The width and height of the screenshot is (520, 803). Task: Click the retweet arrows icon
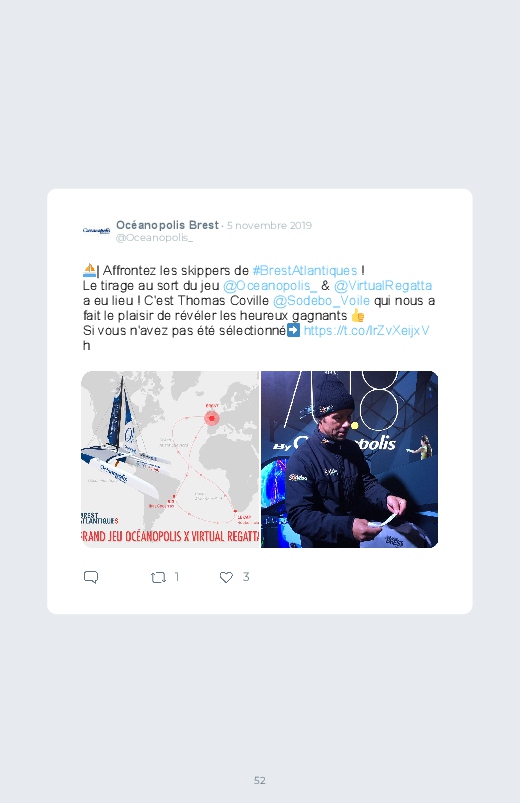pyautogui.click(x=158, y=578)
